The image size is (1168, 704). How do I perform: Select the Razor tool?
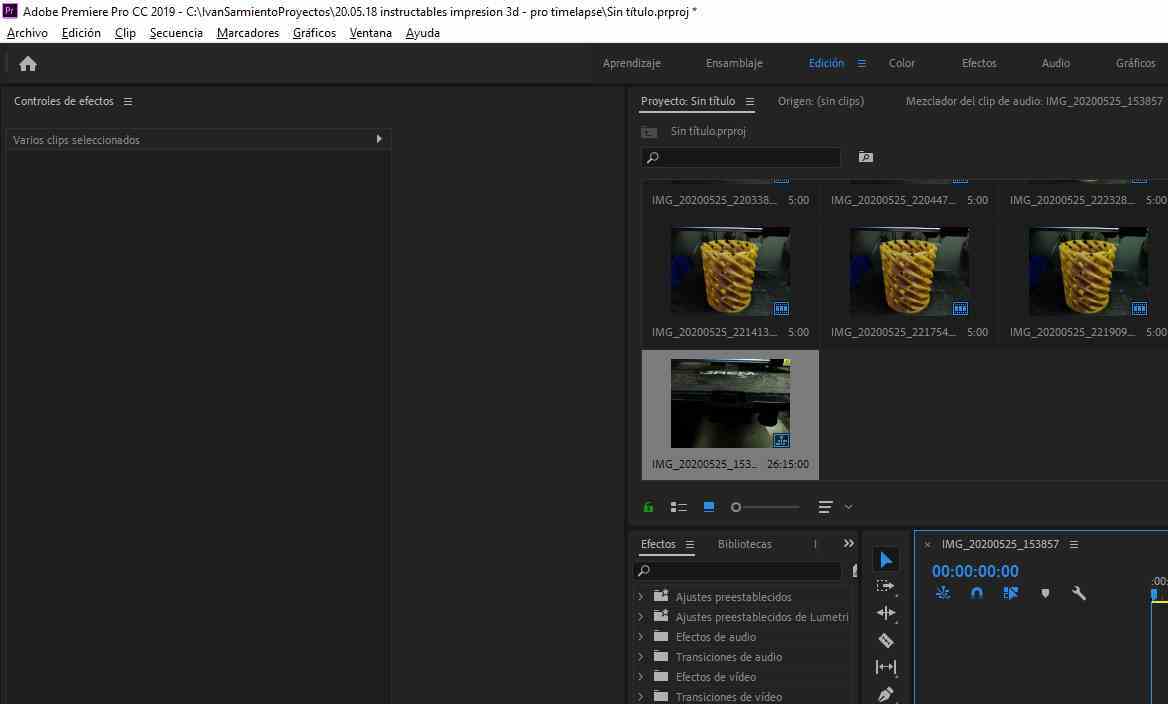tap(886, 640)
